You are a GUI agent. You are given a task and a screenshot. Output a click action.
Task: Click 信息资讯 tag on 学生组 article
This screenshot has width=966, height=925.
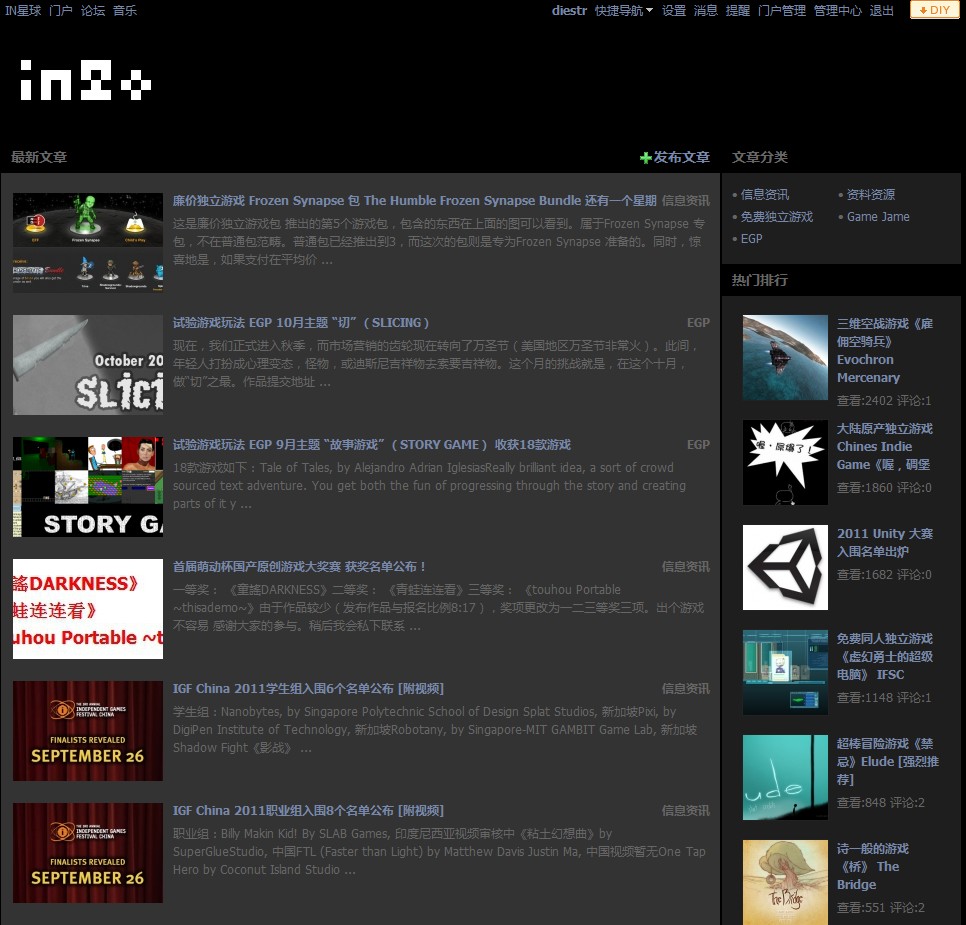pos(686,689)
